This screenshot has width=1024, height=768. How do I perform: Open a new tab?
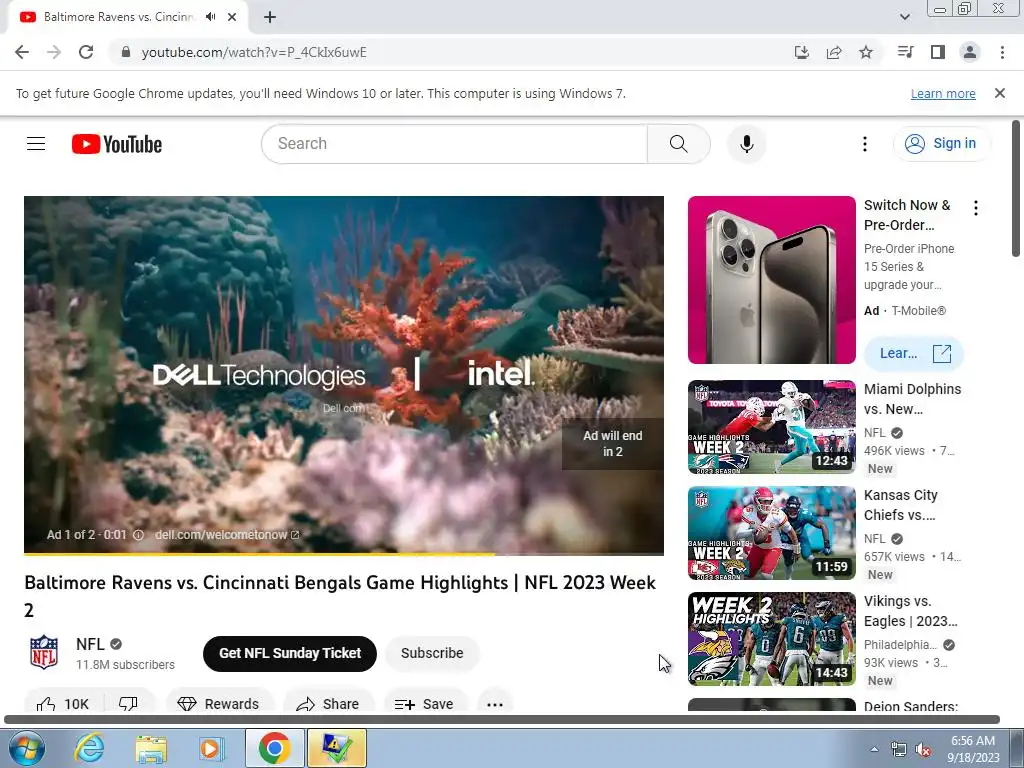pyautogui.click(x=270, y=17)
